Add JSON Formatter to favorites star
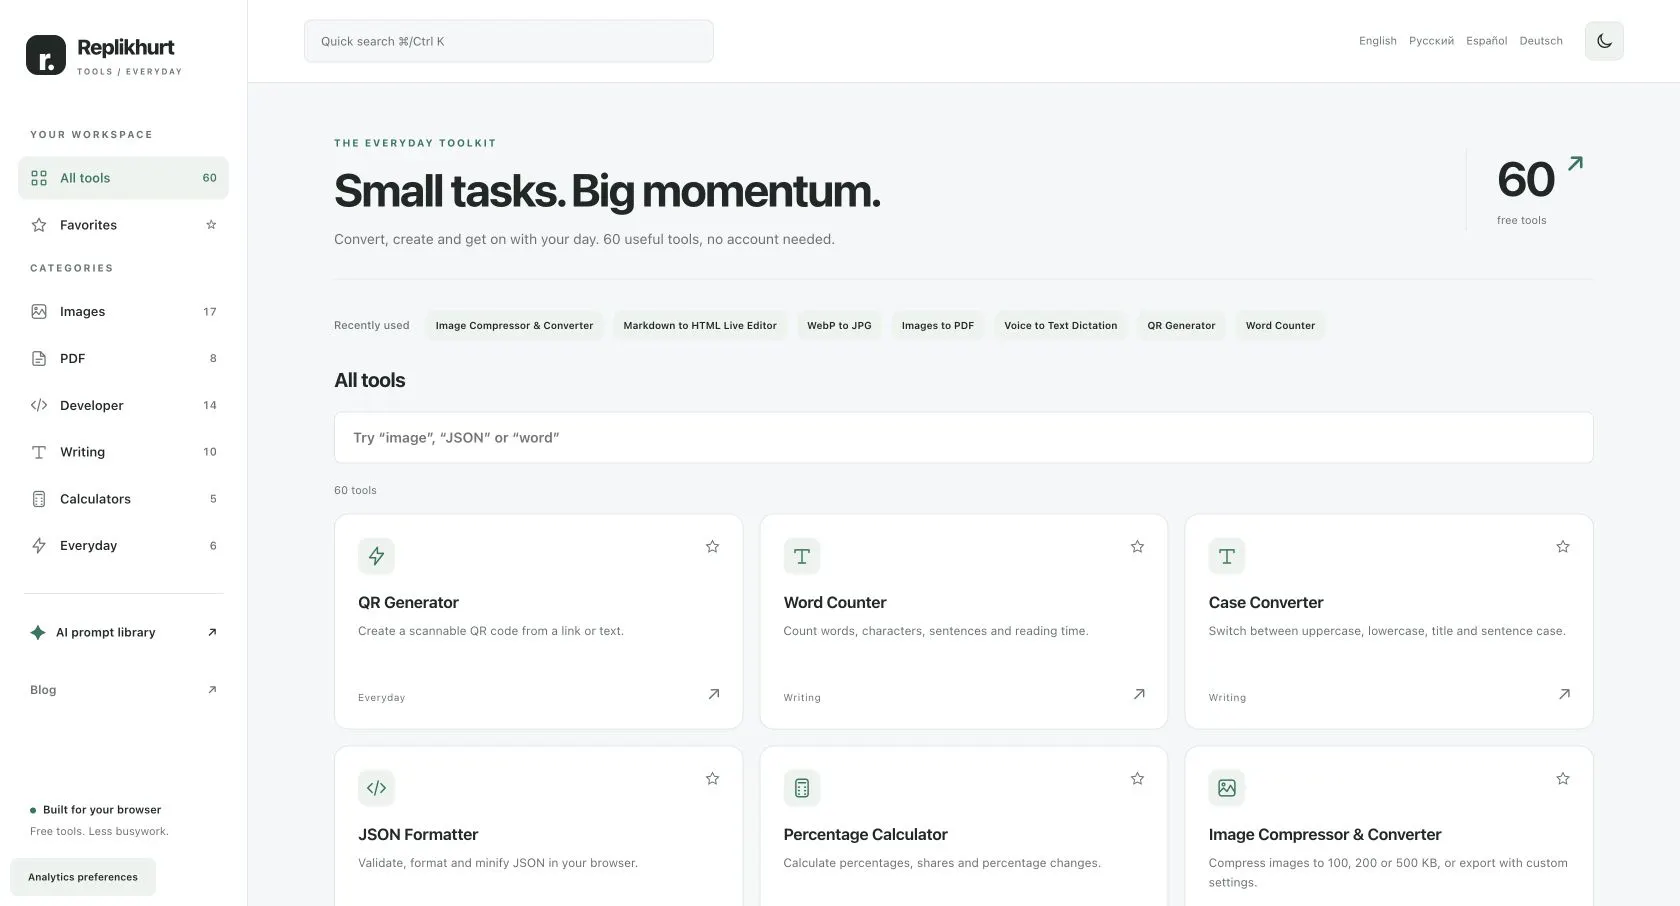 (x=712, y=779)
